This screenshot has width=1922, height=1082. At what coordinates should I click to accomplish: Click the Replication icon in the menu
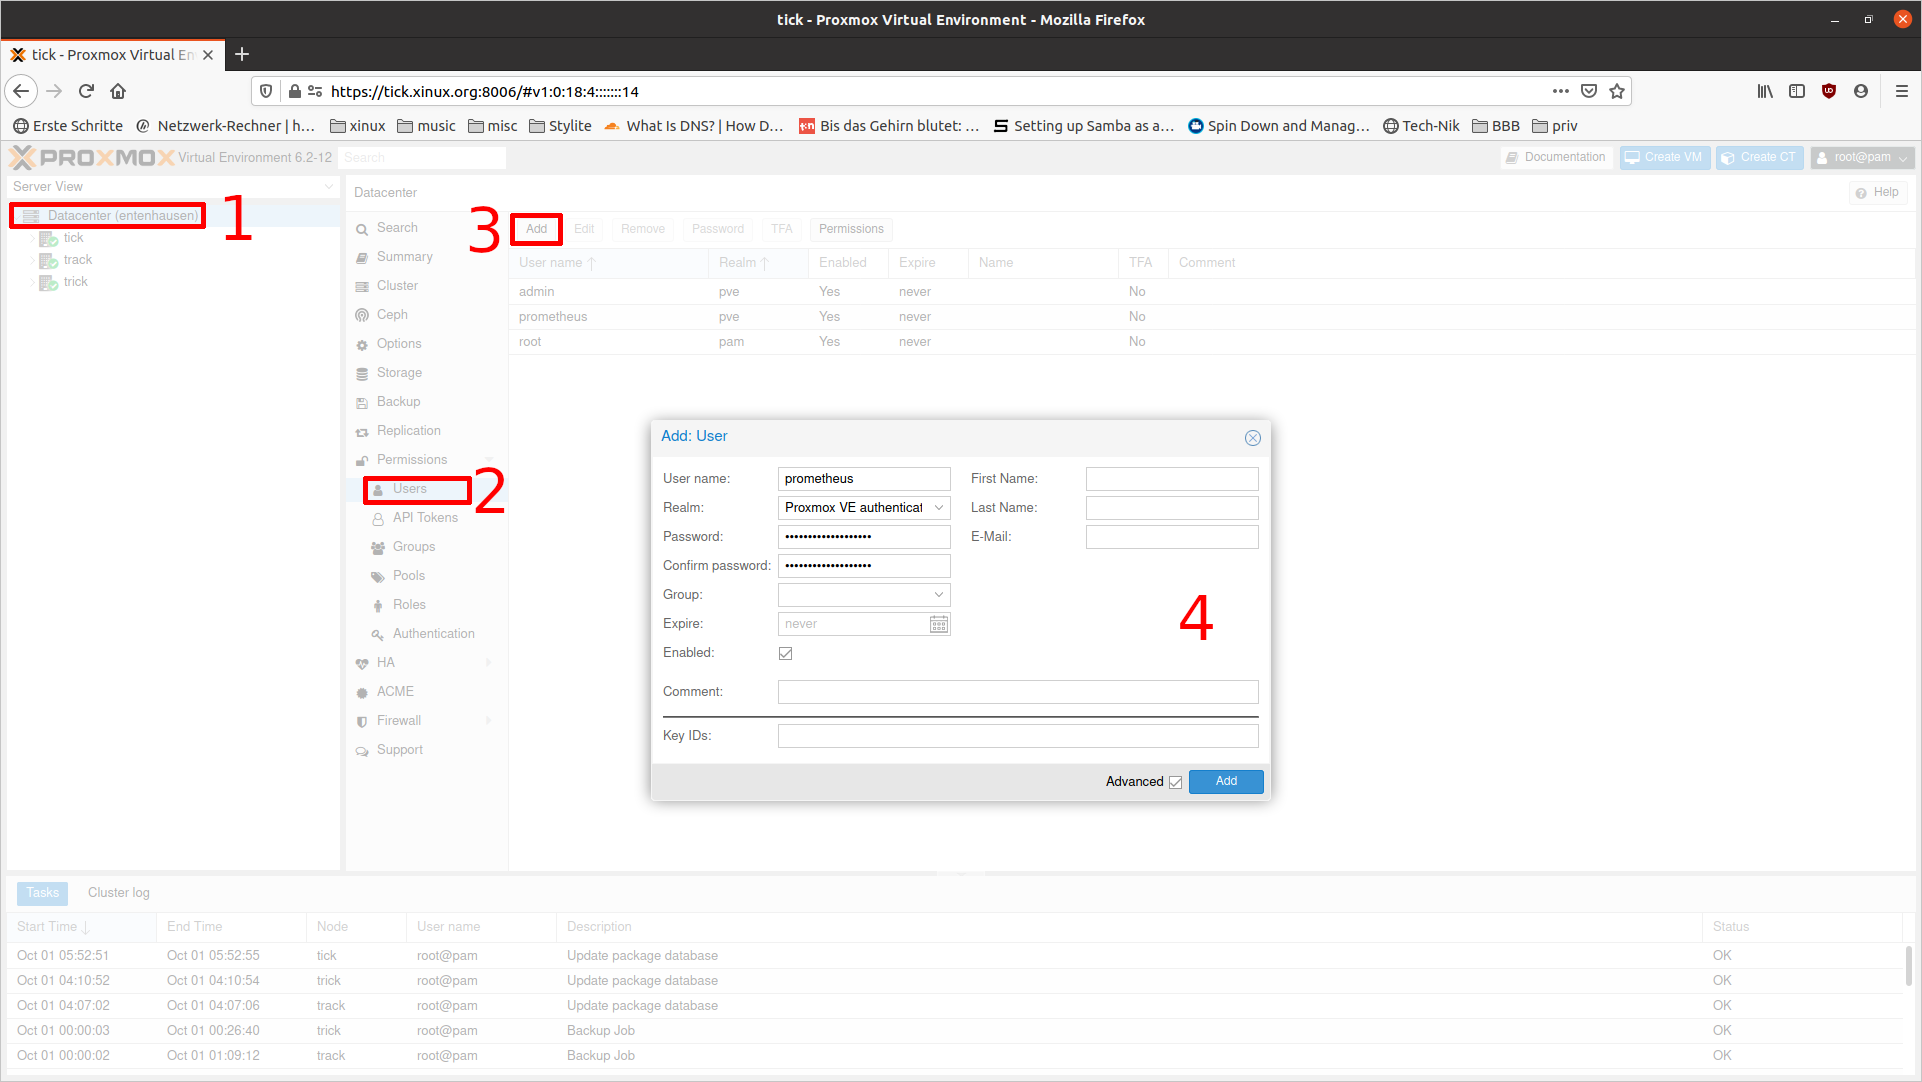click(362, 432)
